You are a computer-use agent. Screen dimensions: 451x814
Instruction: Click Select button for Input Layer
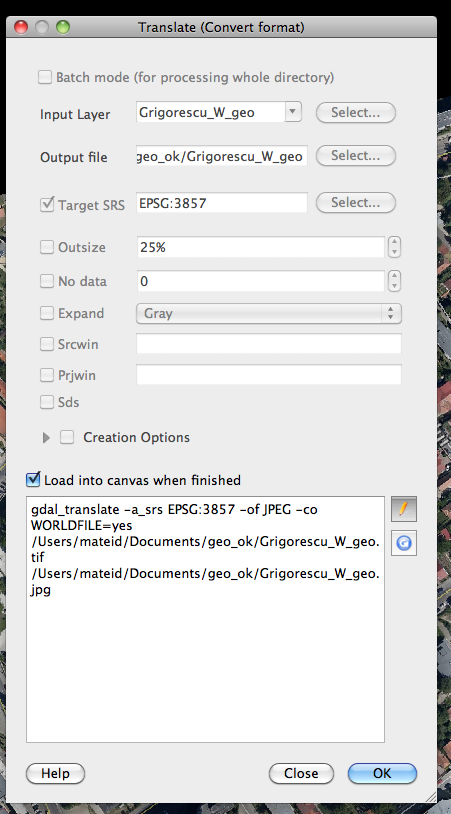[x=356, y=112]
